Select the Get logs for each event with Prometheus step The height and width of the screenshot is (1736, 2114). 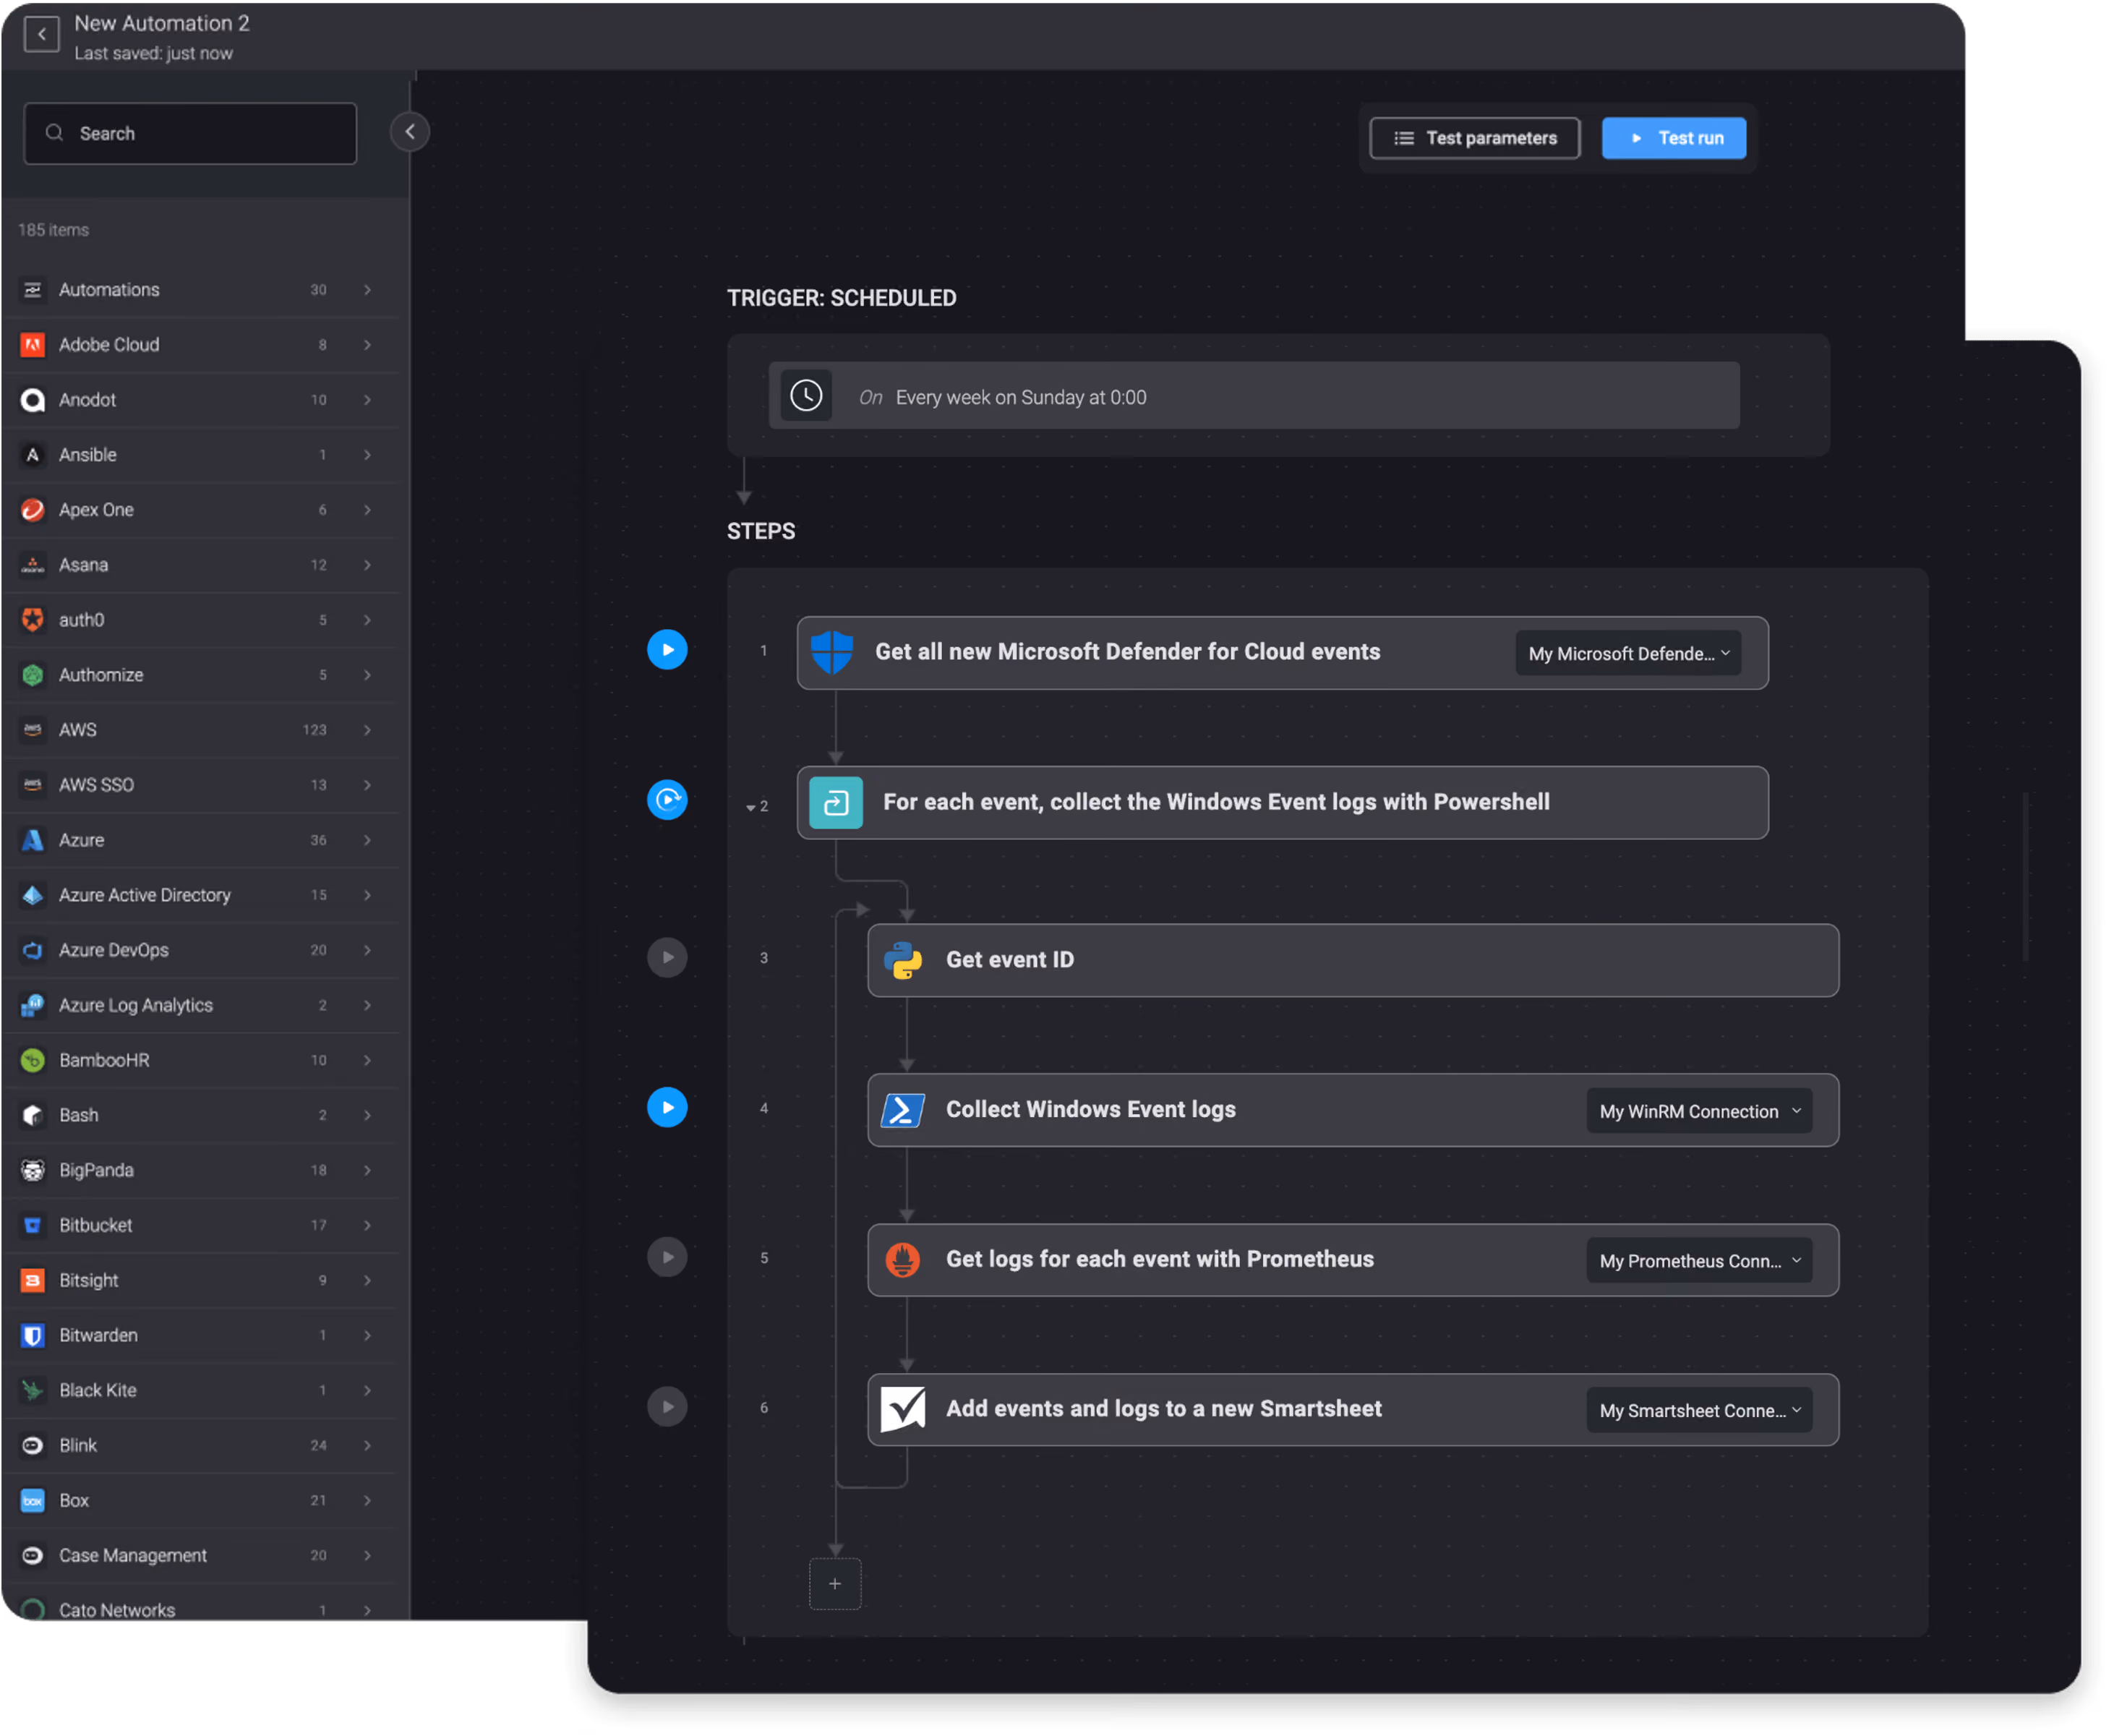point(1354,1261)
